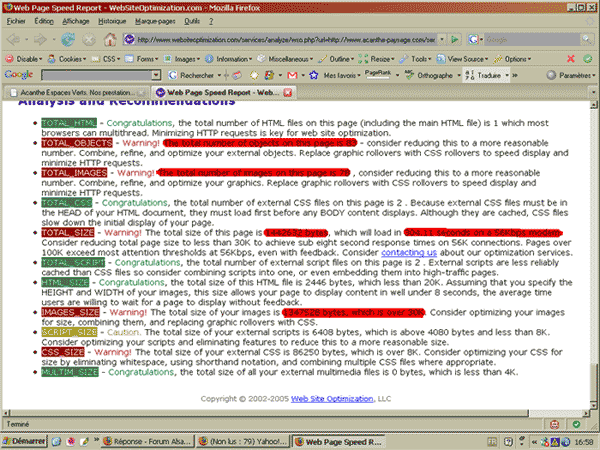Viewport: 600px width, 450px height.
Task: Open the CSS developer menu
Action: pyautogui.click(x=106, y=59)
